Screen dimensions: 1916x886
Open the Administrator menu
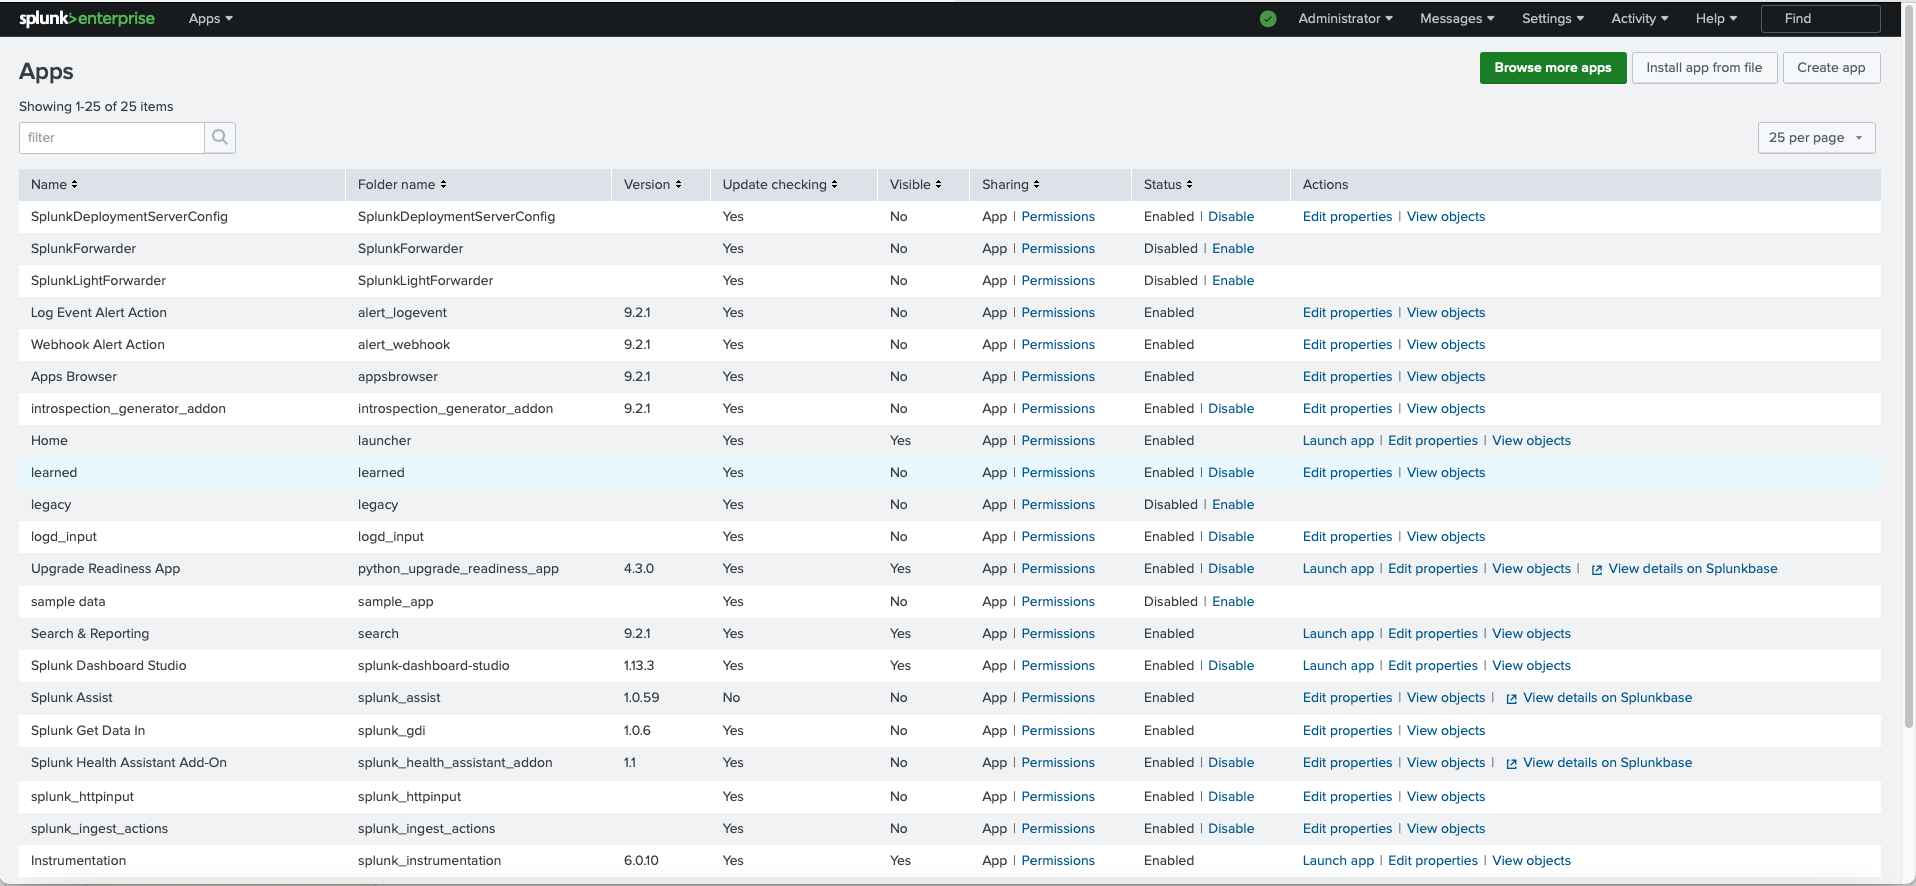click(1345, 19)
